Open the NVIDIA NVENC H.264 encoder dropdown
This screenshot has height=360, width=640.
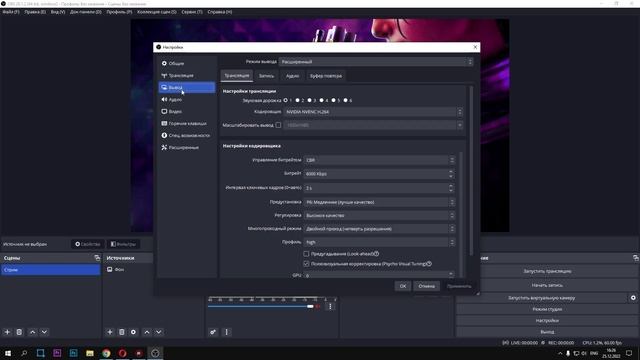click(373, 111)
